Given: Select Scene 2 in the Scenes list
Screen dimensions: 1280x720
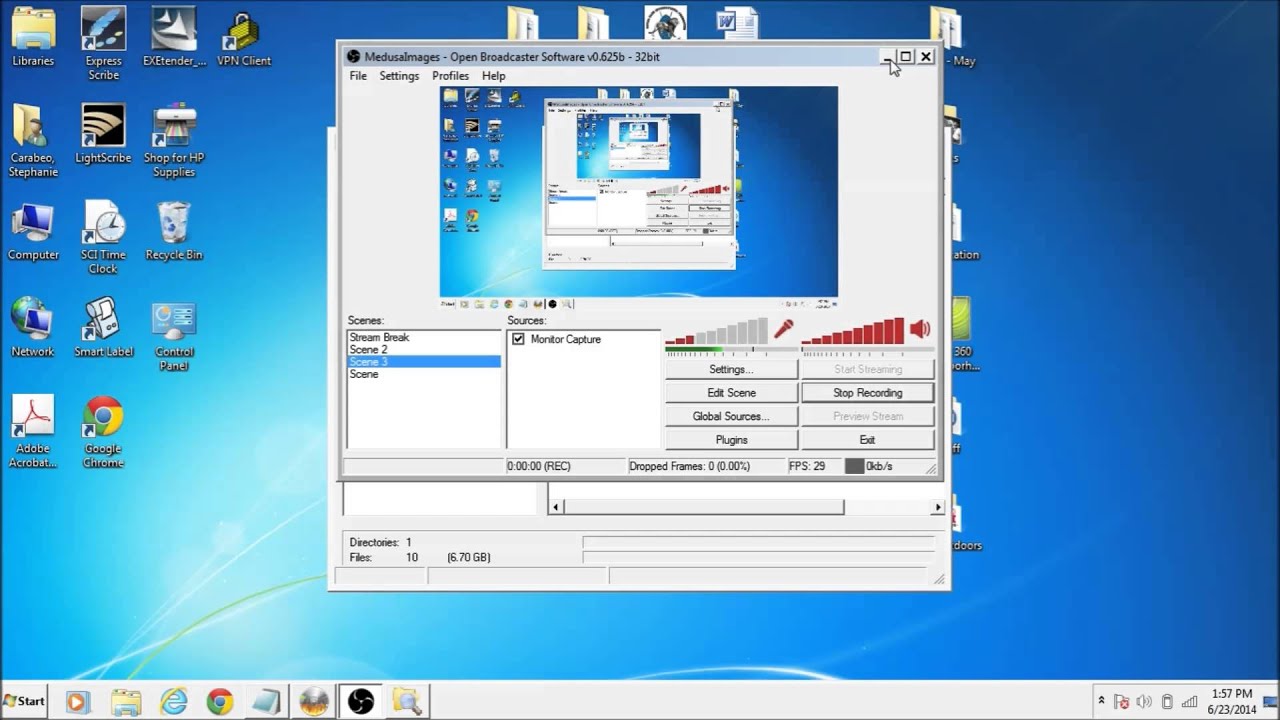Looking at the screenshot, I should click(424, 349).
